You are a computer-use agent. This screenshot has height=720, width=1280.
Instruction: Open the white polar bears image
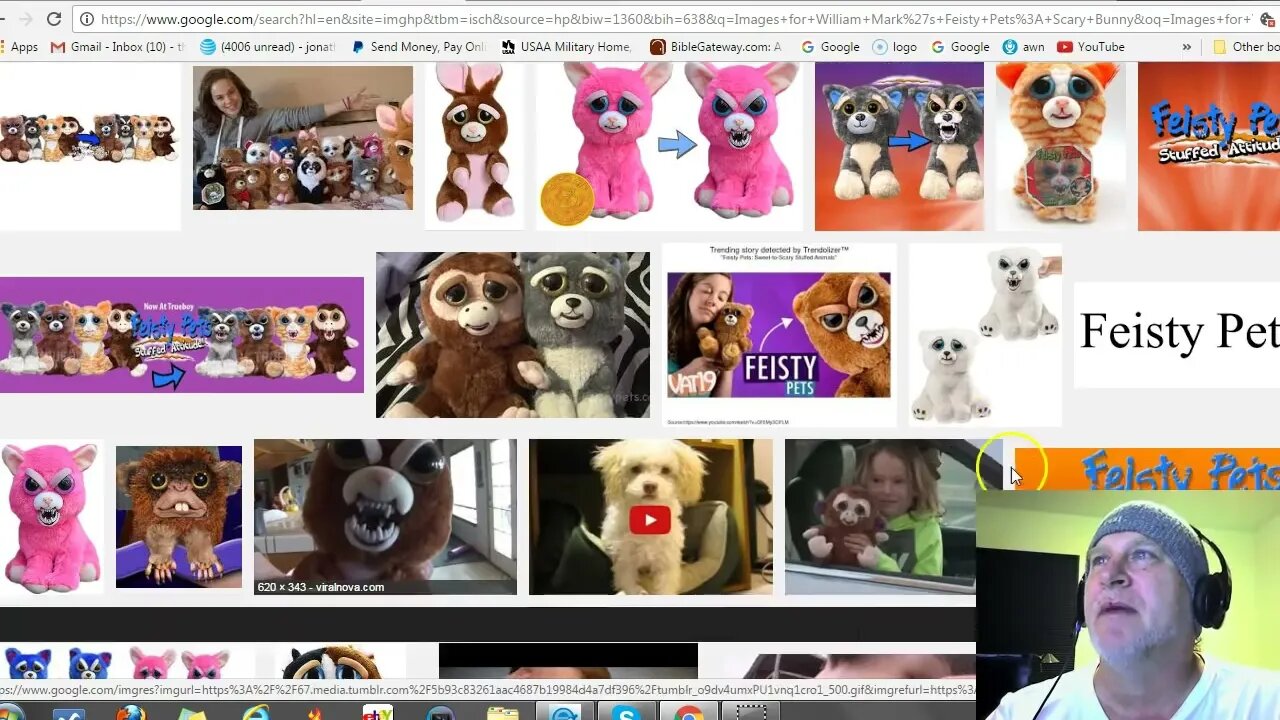(x=985, y=335)
